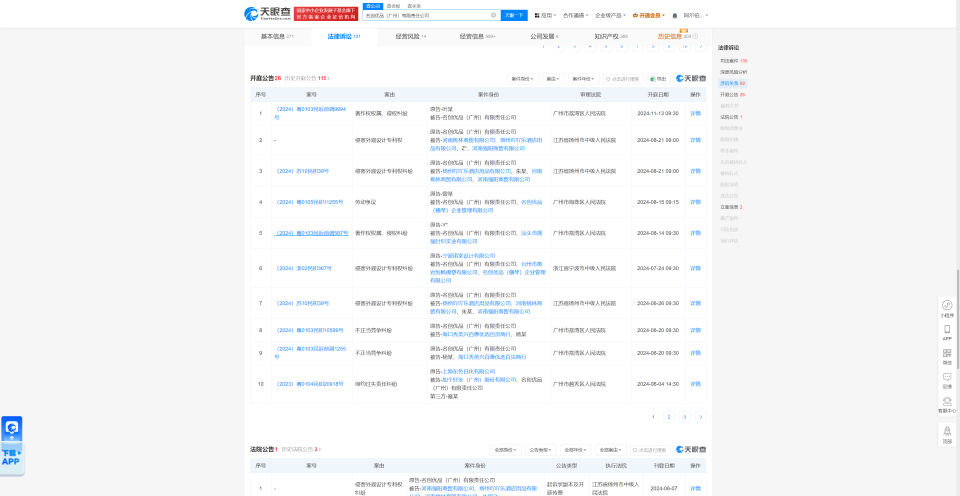
Task: Select the 查公司 search type tab
Action: coord(372,6)
